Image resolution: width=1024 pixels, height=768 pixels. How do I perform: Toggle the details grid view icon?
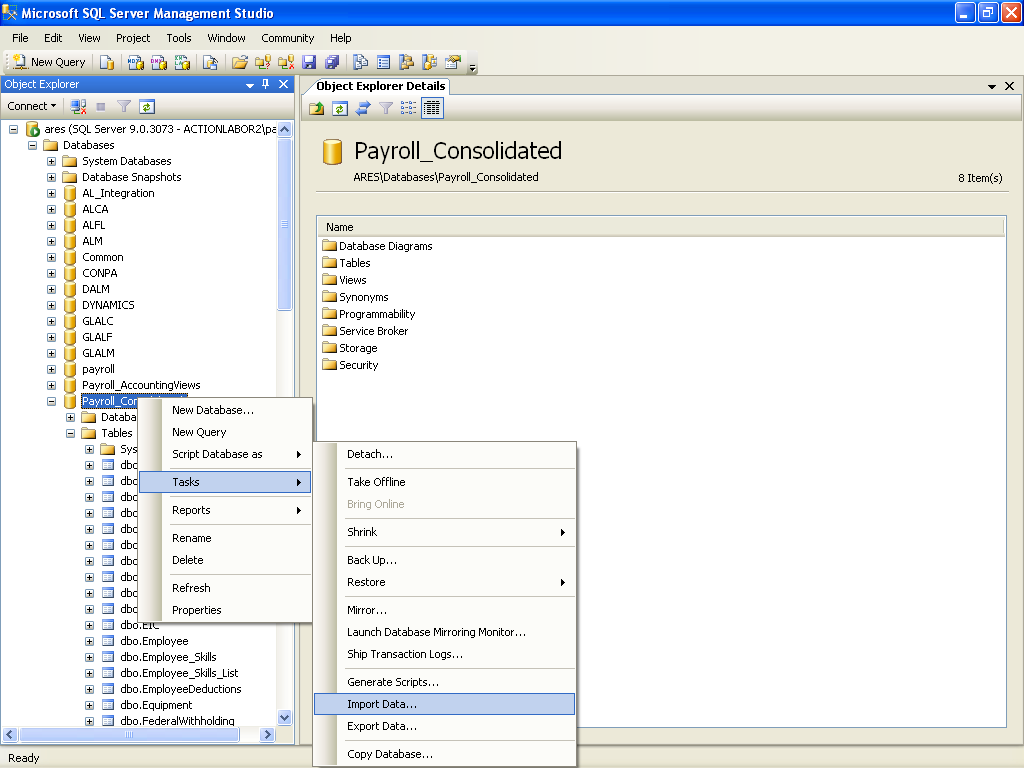pos(432,108)
